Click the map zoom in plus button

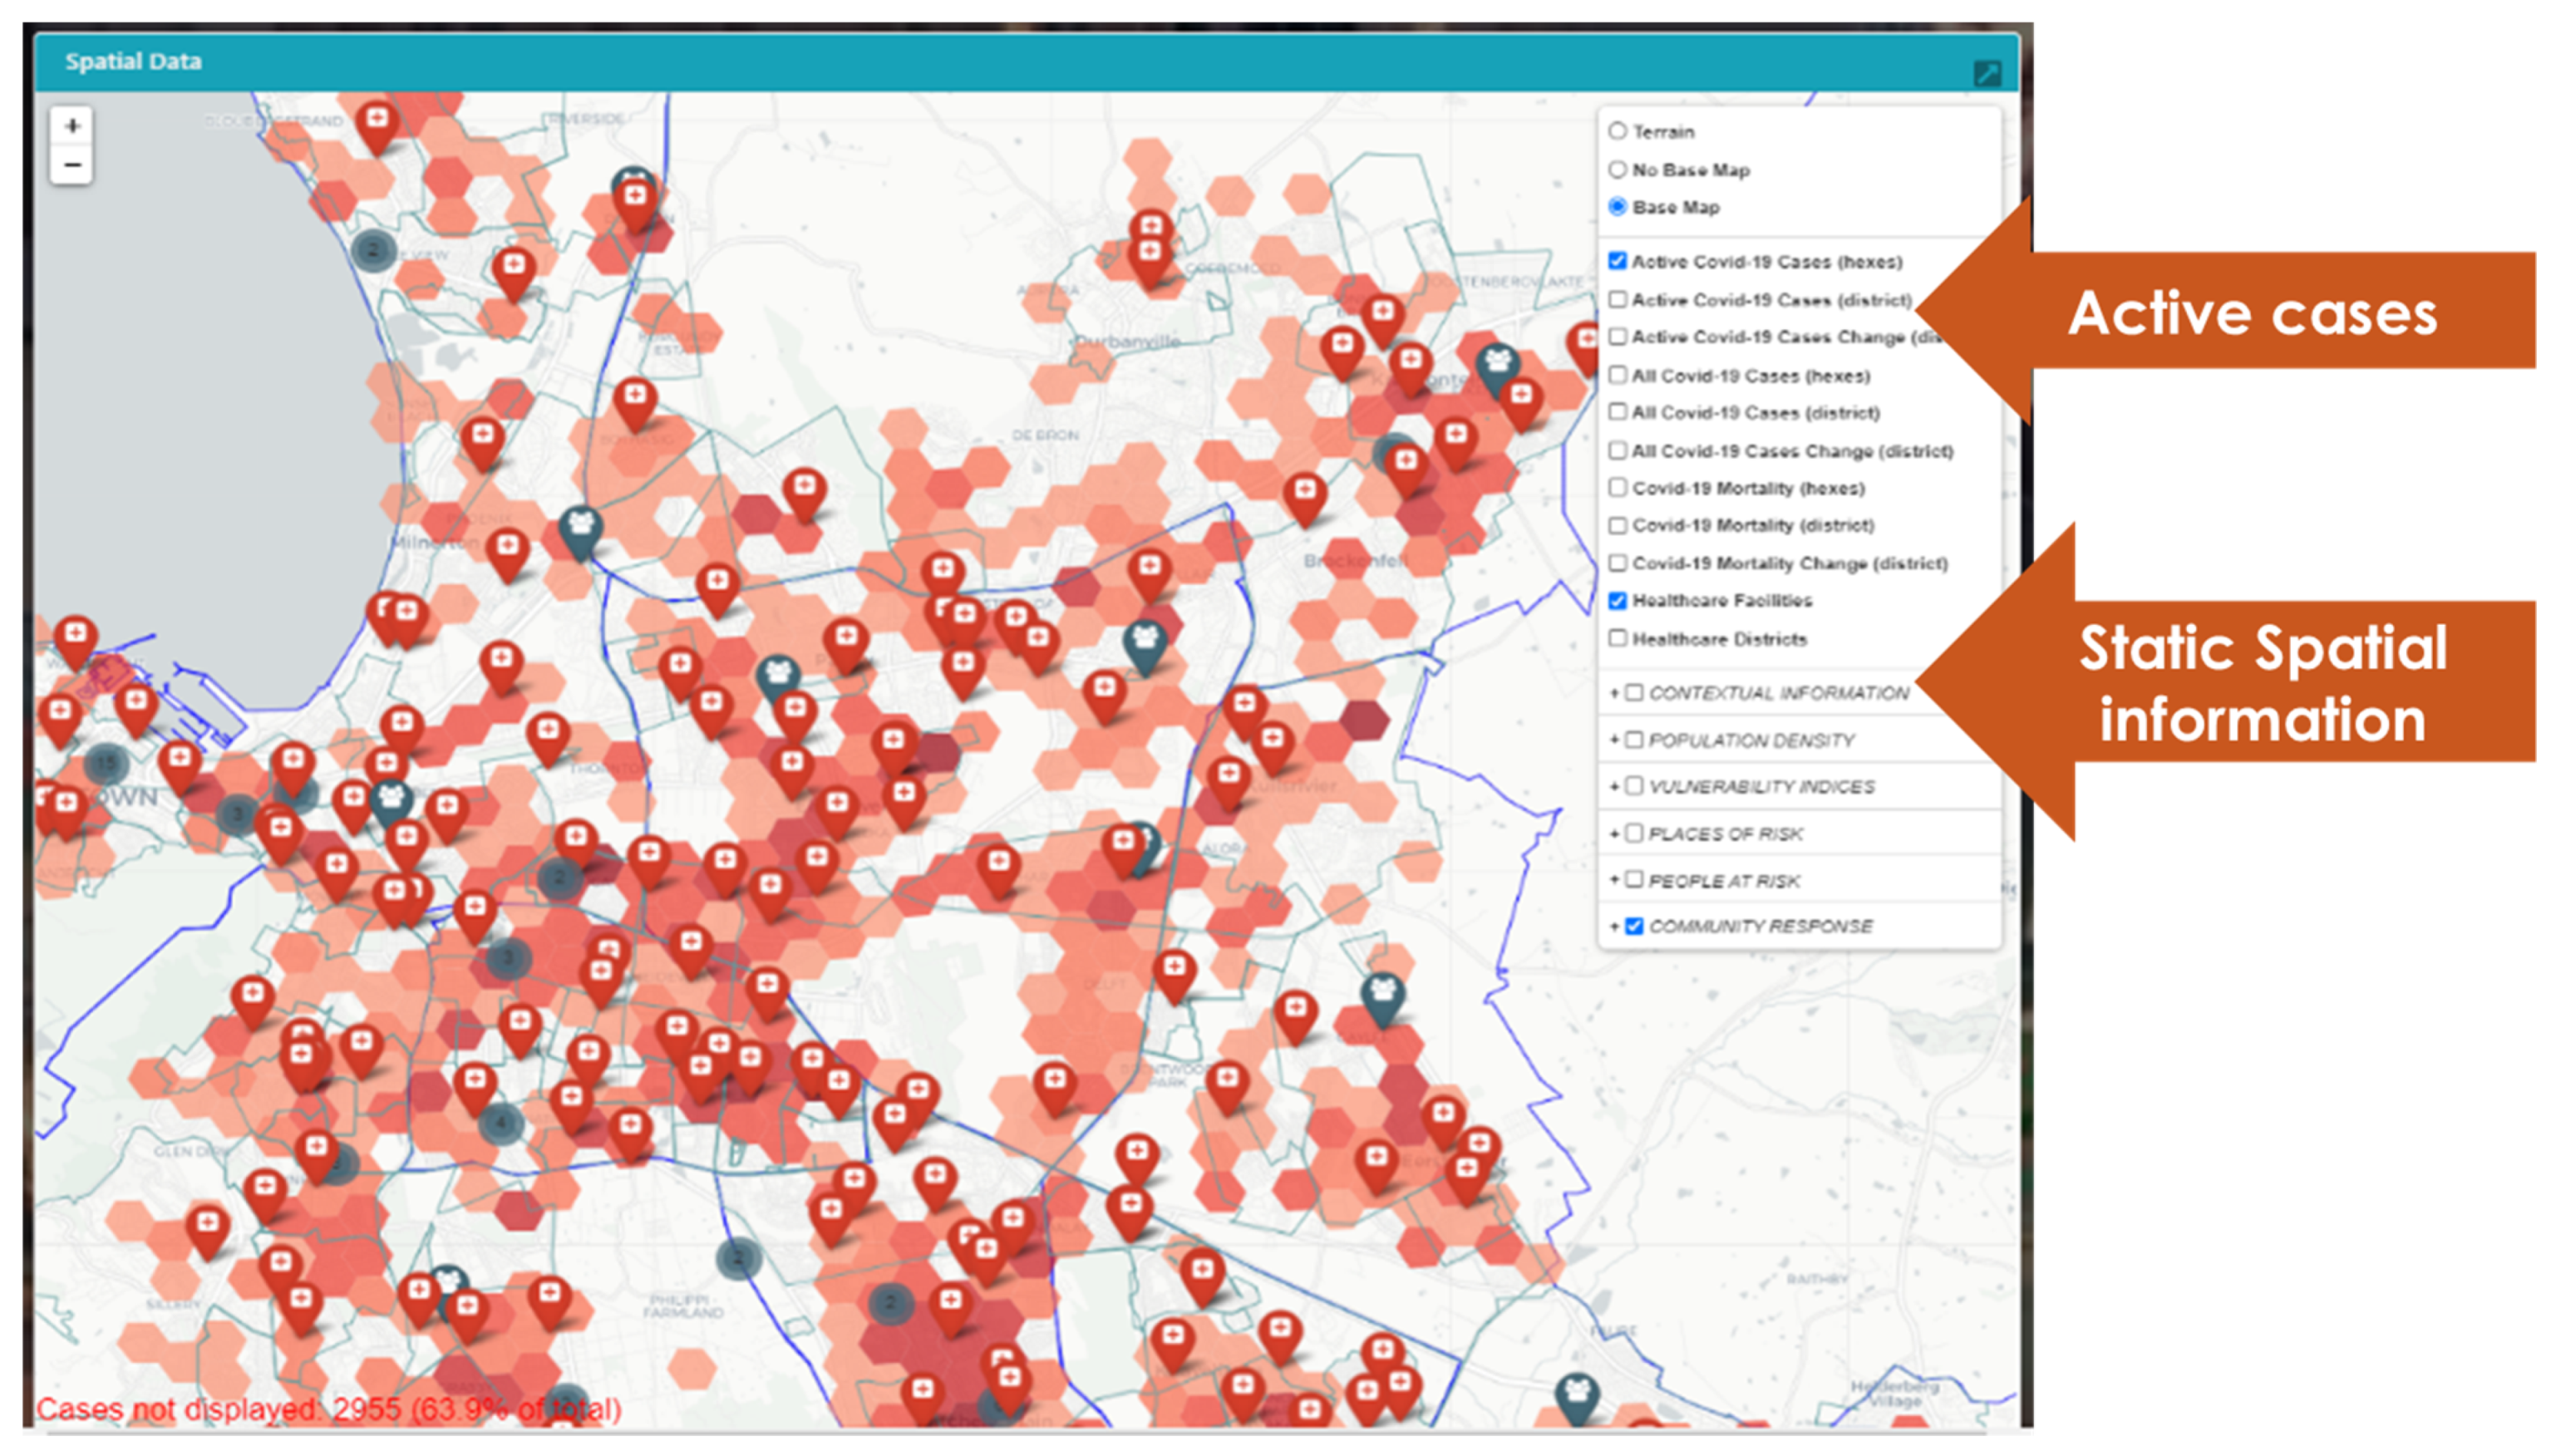72,126
